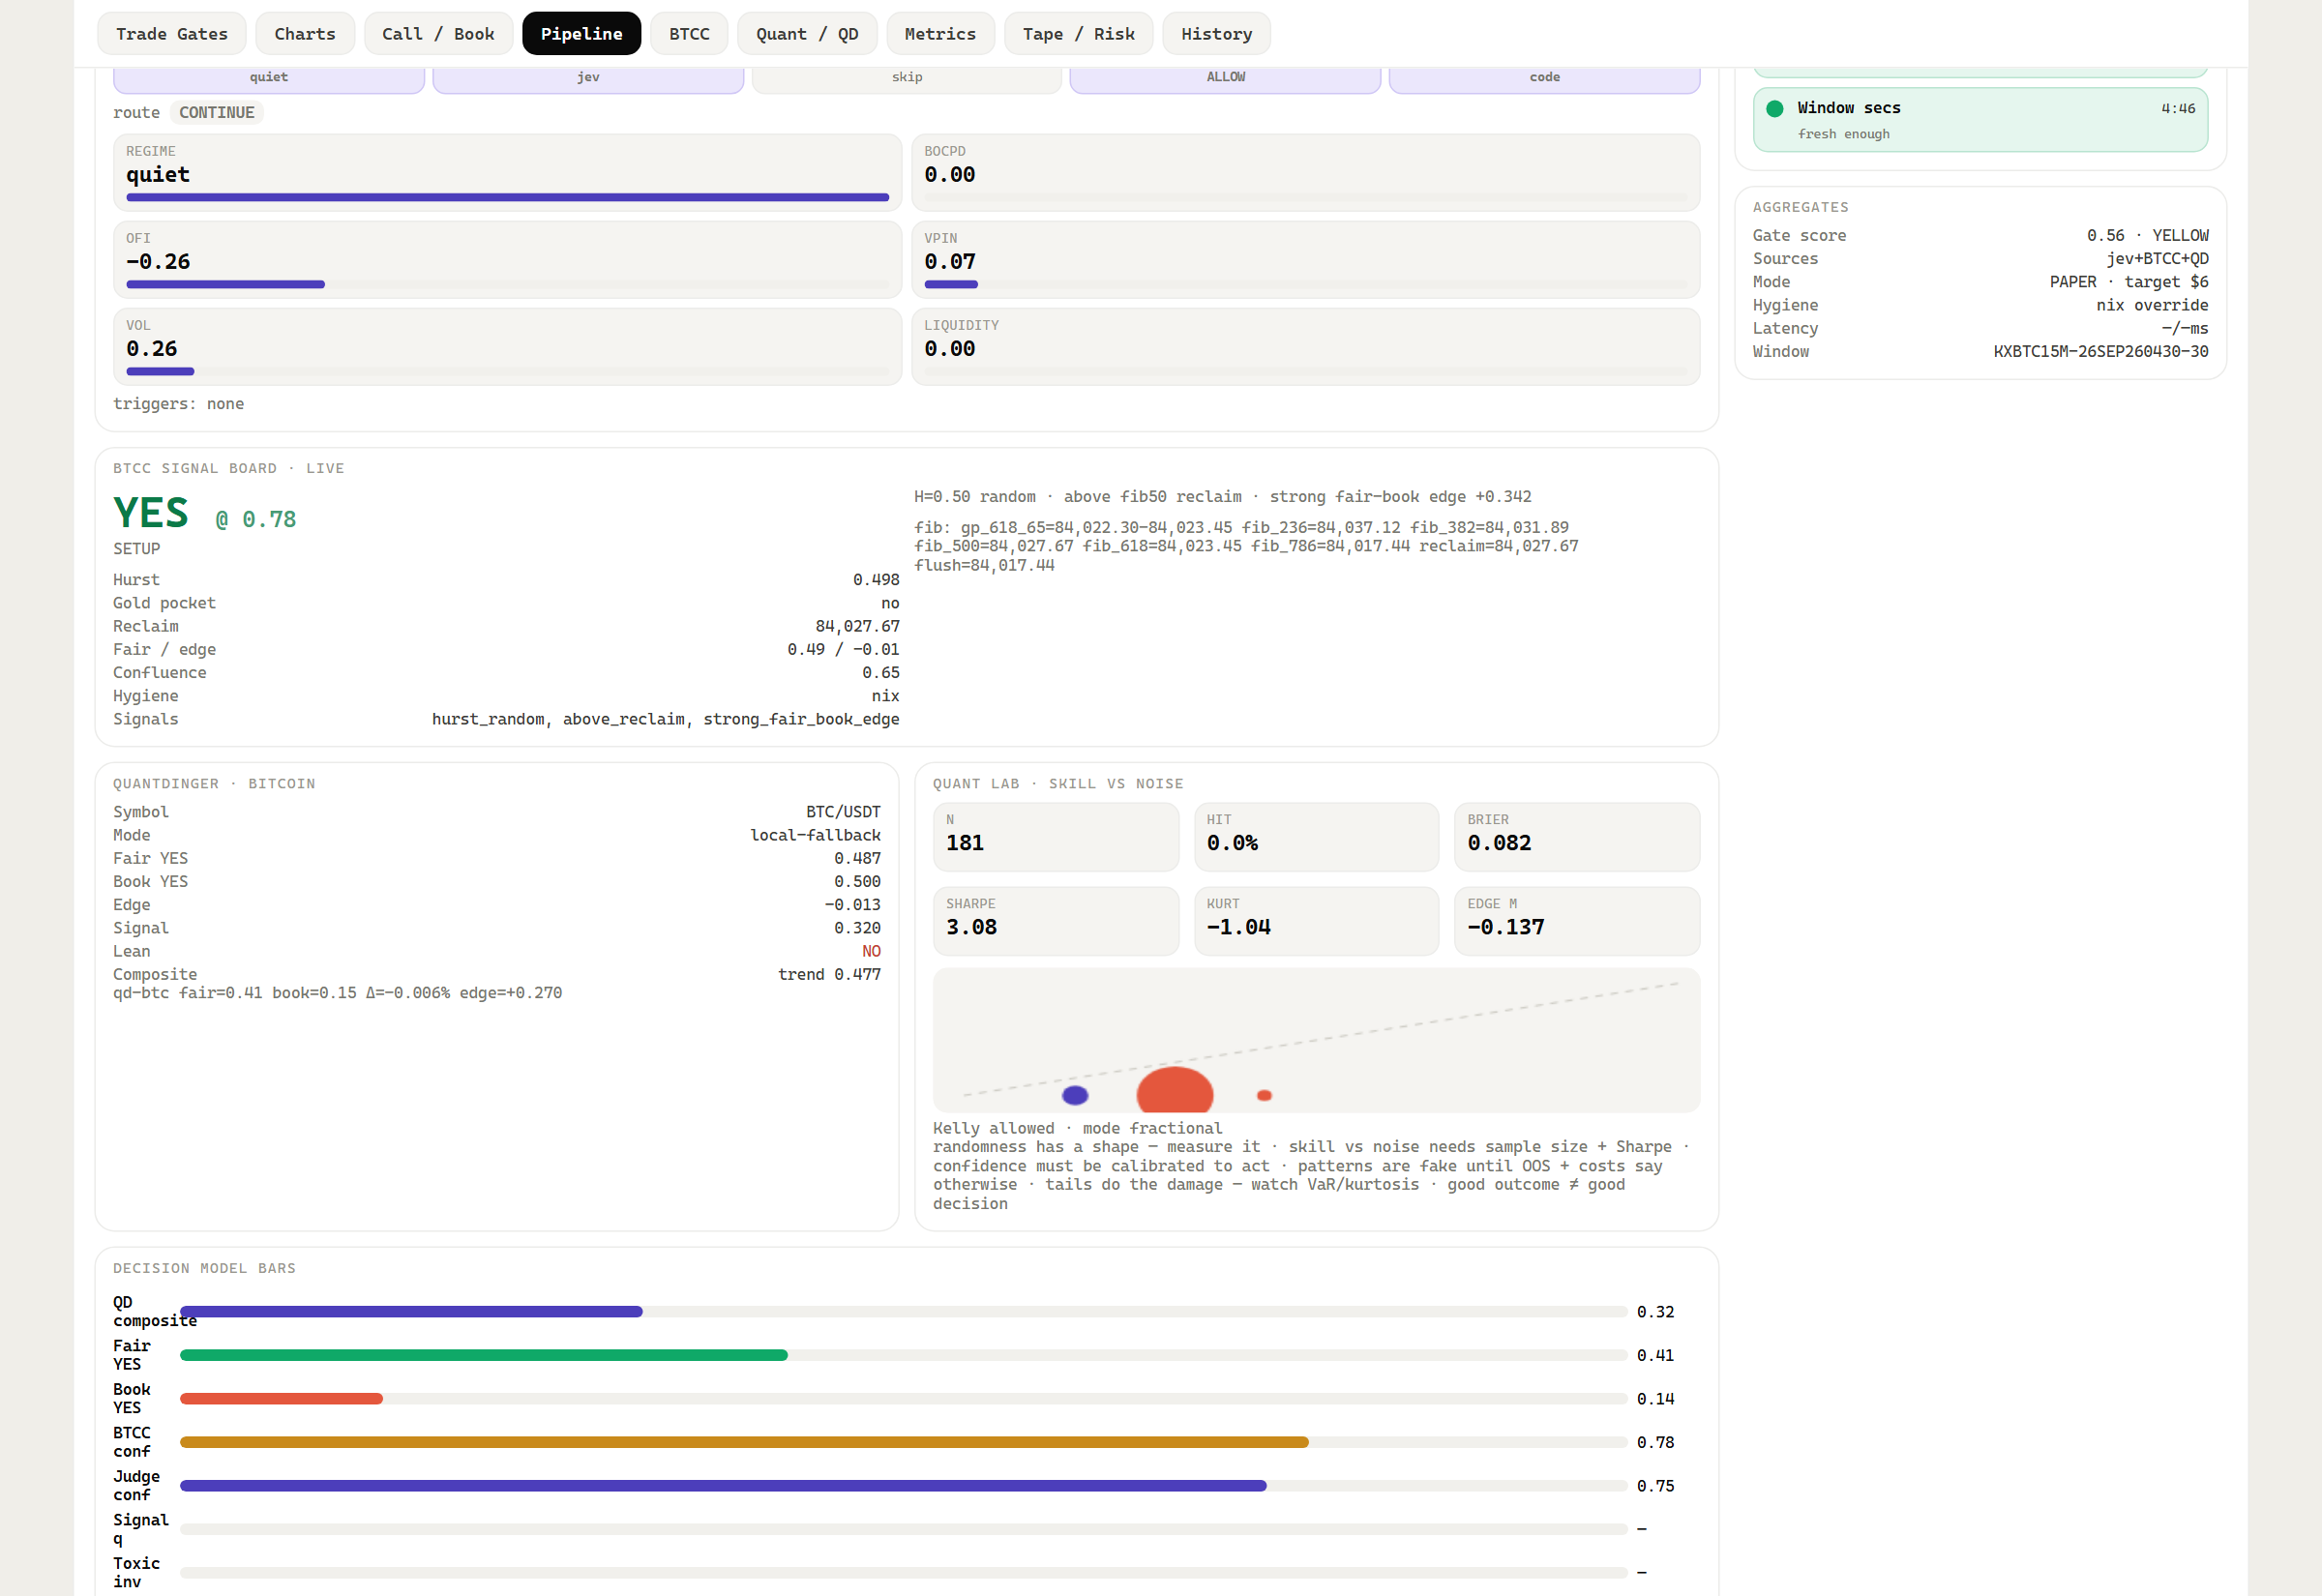
Task: Open the Trade Gates tab
Action: pos(172,34)
